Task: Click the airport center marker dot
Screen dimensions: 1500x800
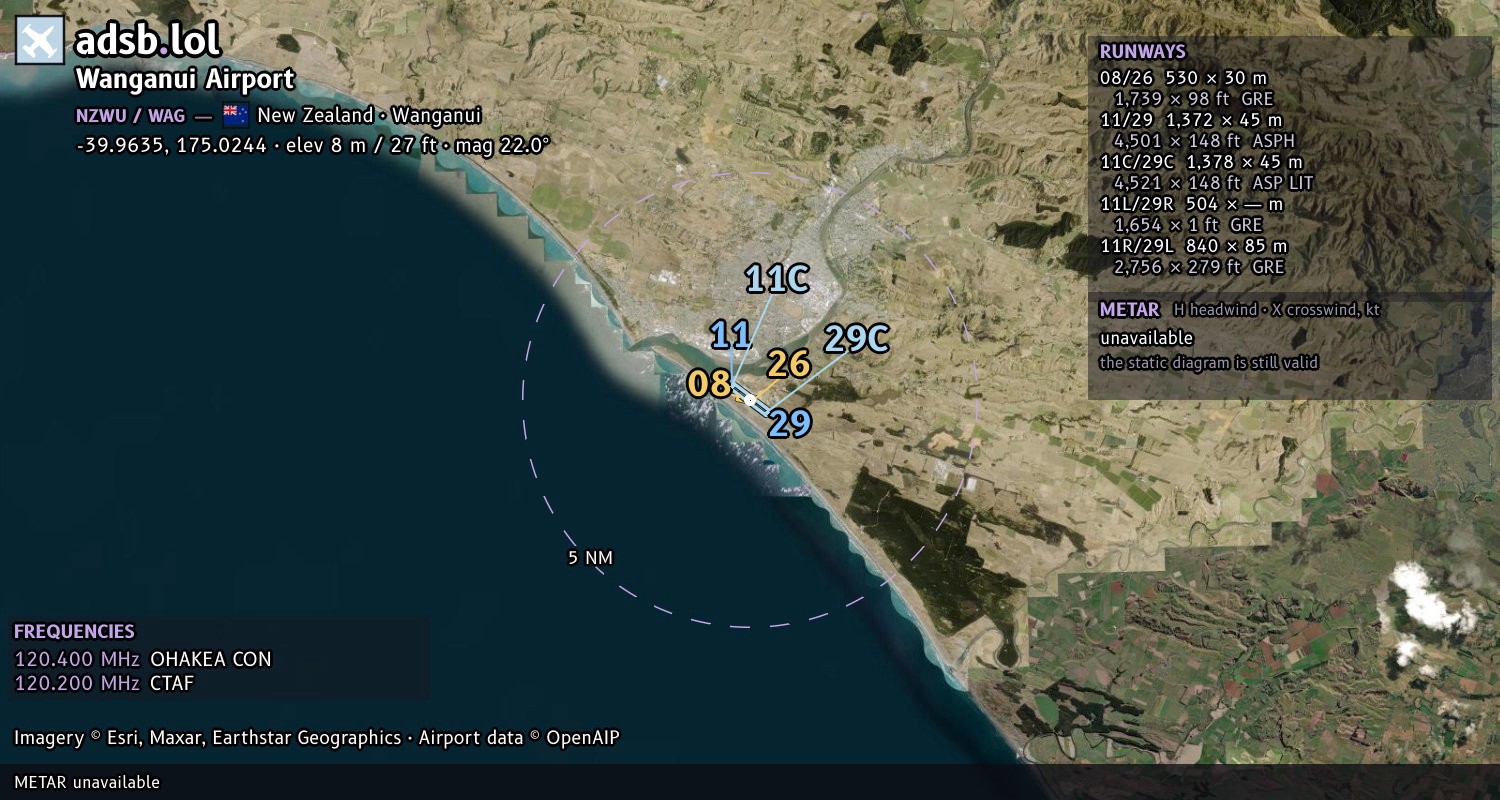Action: pyautogui.click(x=750, y=399)
